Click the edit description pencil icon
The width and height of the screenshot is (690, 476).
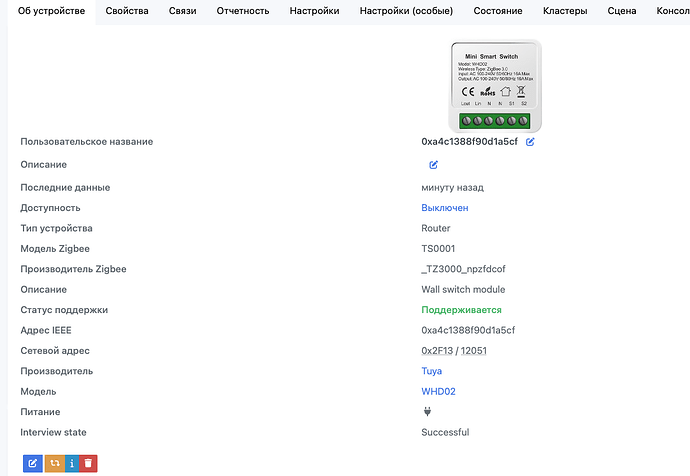(433, 164)
